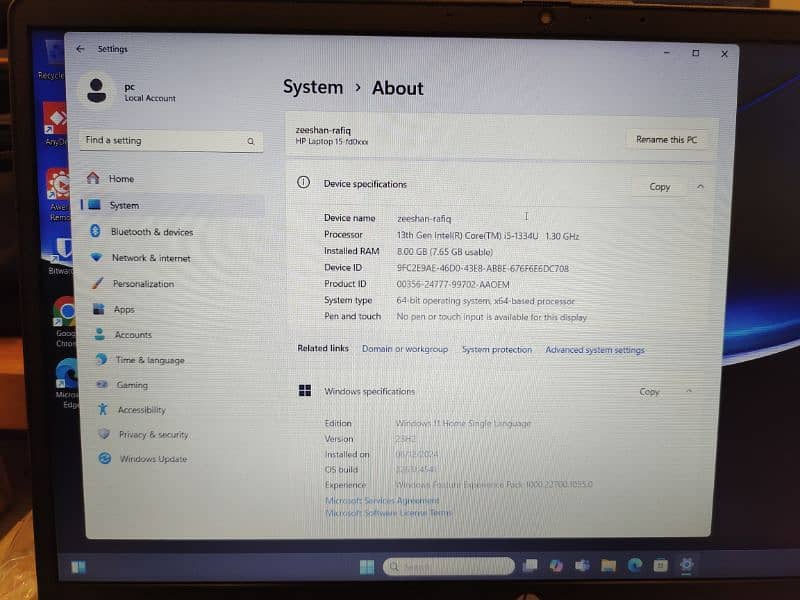Click the Windows Start button on taskbar
The height and width of the screenshot is (600, 800).
pos(367,567)
